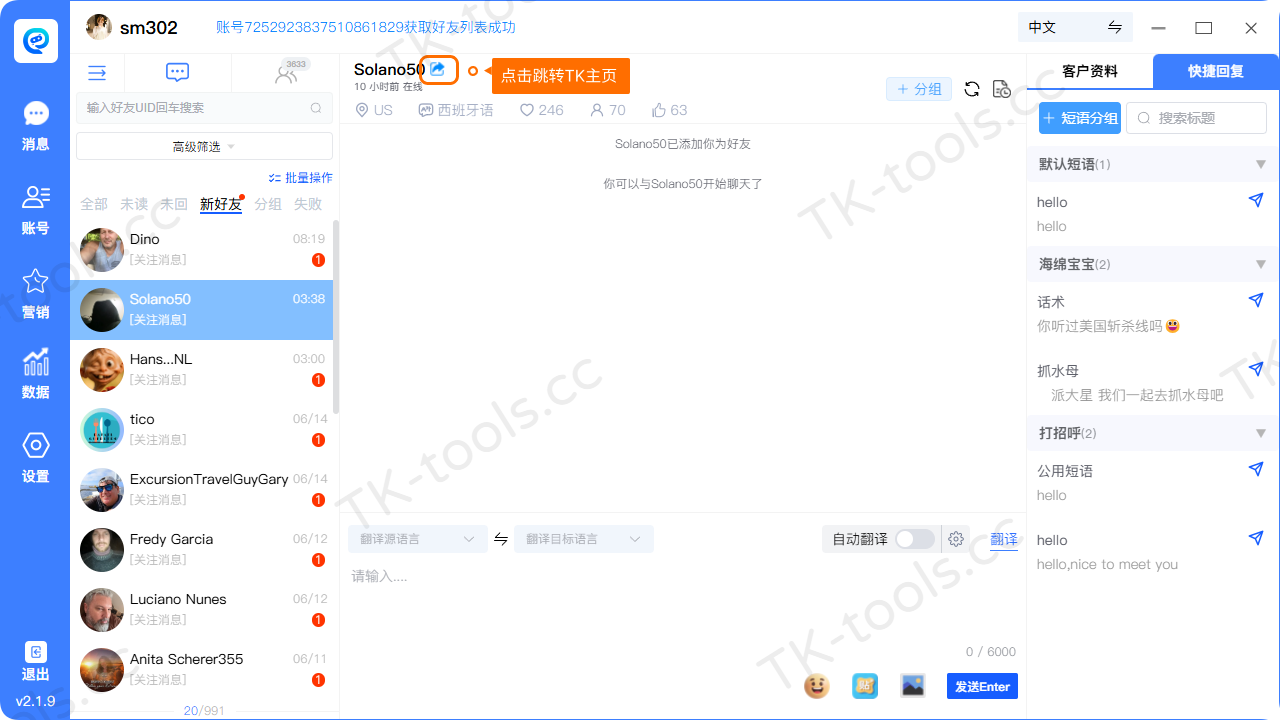Open the emoji picker
This screenshot has height=720, width=1280.
(x=817, y=686)
